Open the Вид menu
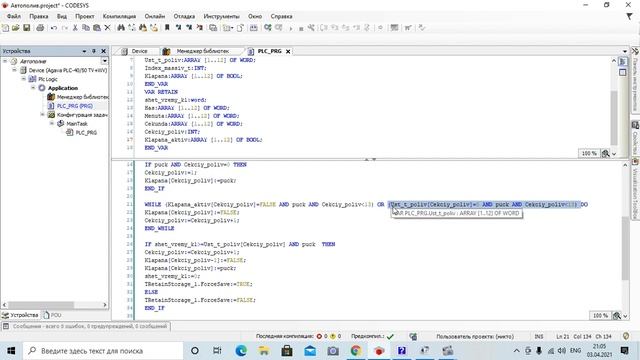 [x=62, y=16]
